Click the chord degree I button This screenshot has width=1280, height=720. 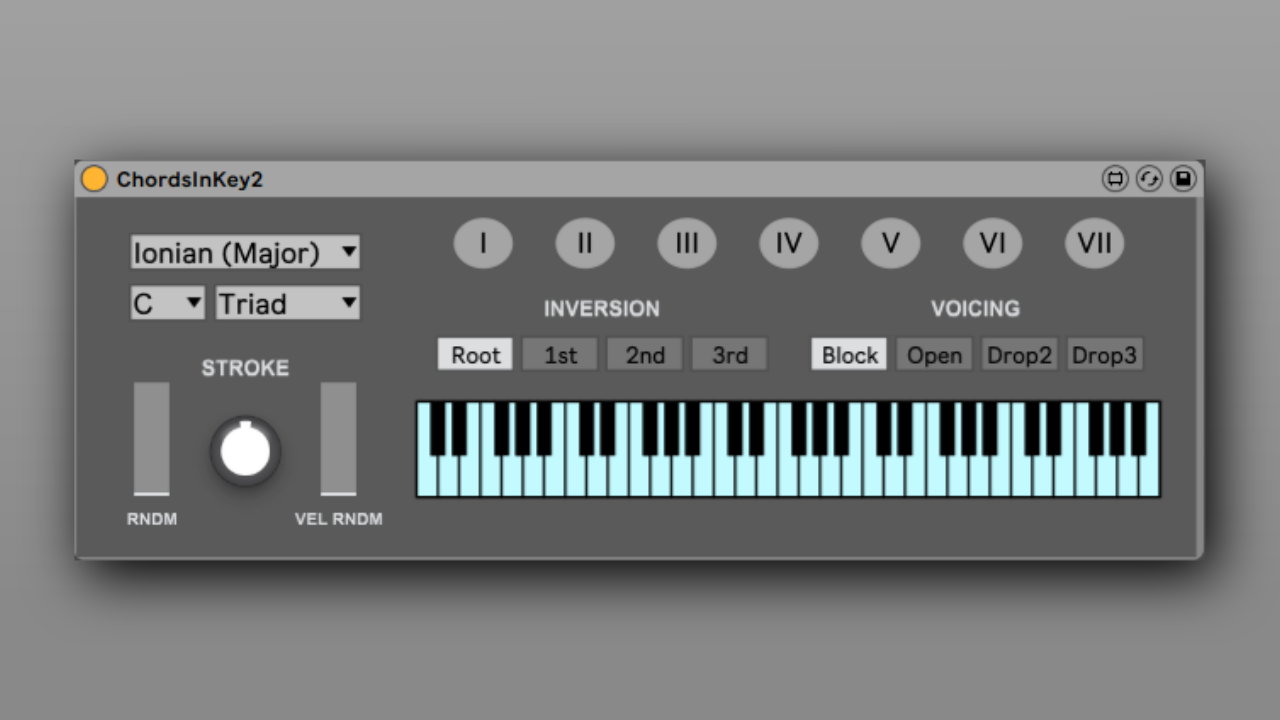coord(483,244)
